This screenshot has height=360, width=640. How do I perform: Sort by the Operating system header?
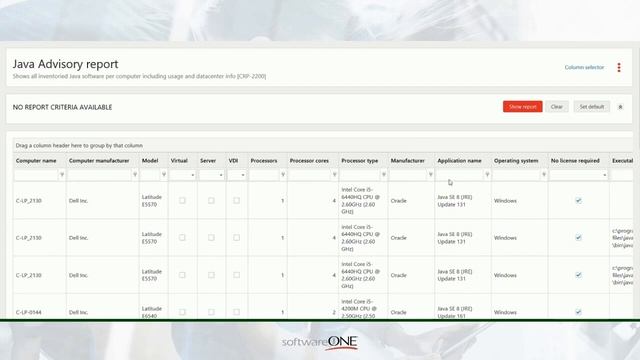[x=516, y=161]
